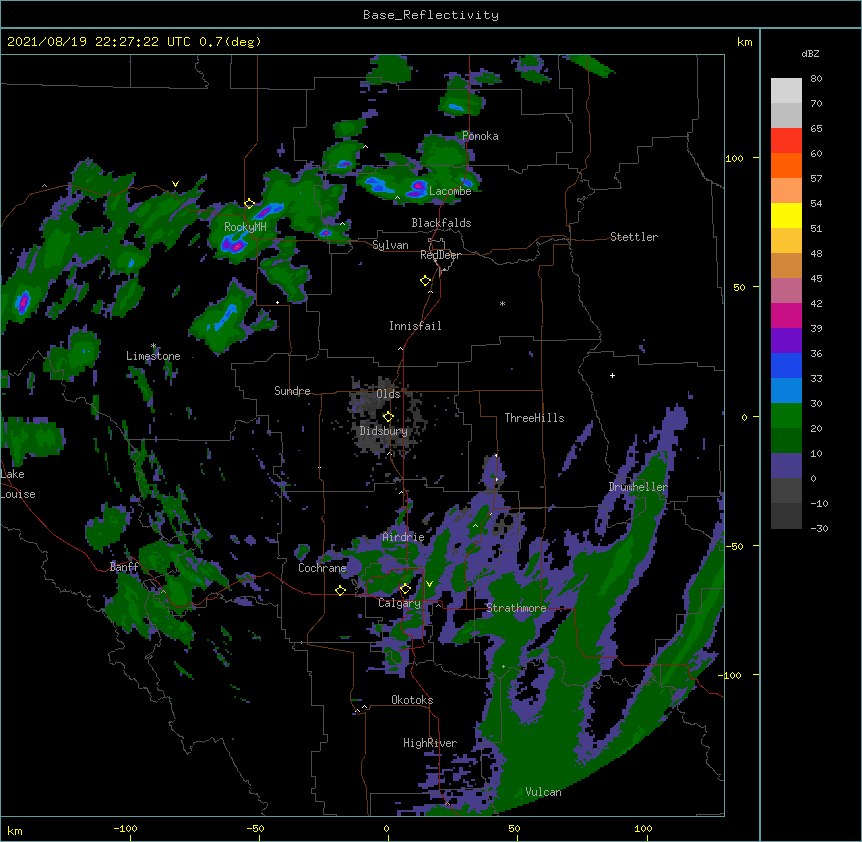Click the Sundre town label
862x842 pixels.
(x=292, y=391)
